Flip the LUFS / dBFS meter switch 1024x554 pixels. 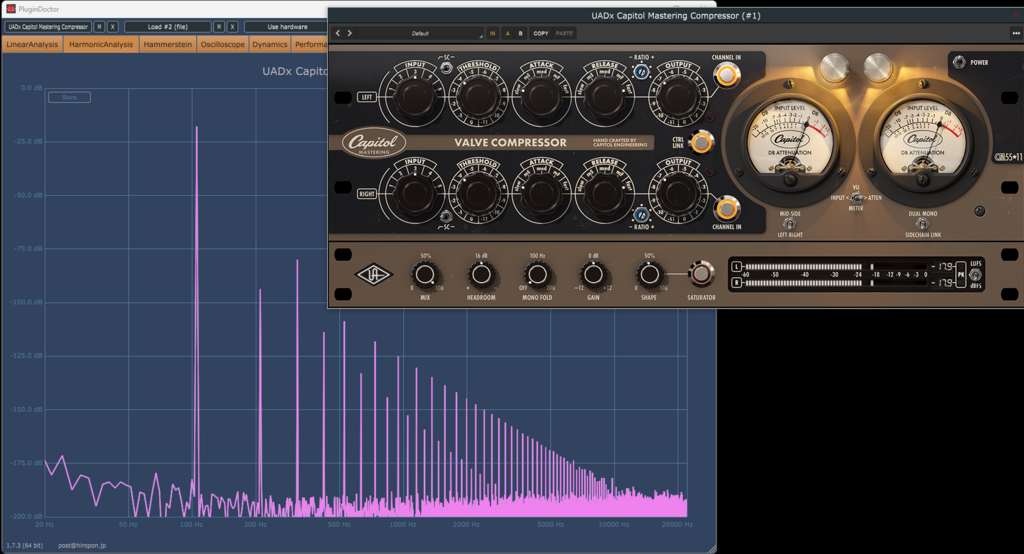[x=975, y=275]
